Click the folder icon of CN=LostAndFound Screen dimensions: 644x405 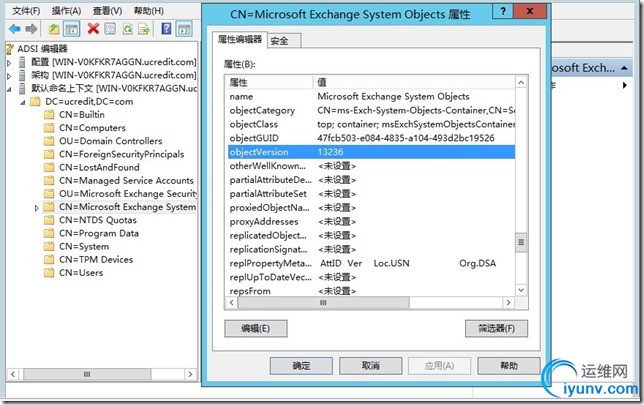click(49, 167)
